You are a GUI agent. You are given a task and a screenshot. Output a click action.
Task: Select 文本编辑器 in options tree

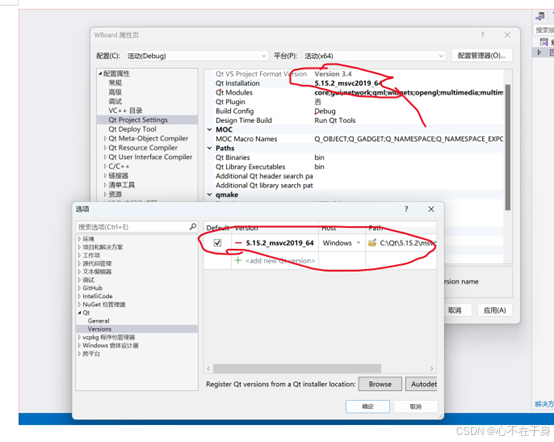(97, 272)
